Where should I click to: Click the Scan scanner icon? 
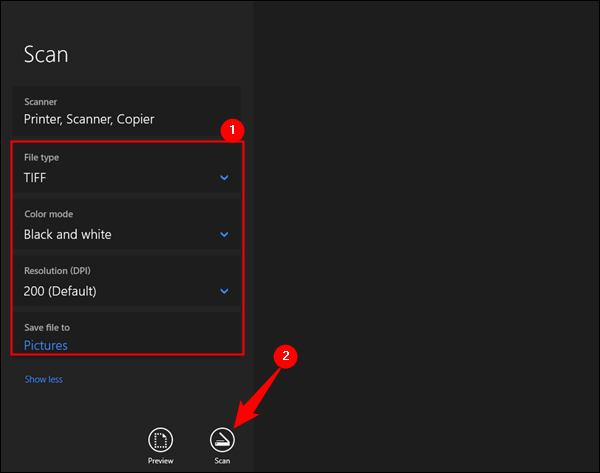click(221, 438)
